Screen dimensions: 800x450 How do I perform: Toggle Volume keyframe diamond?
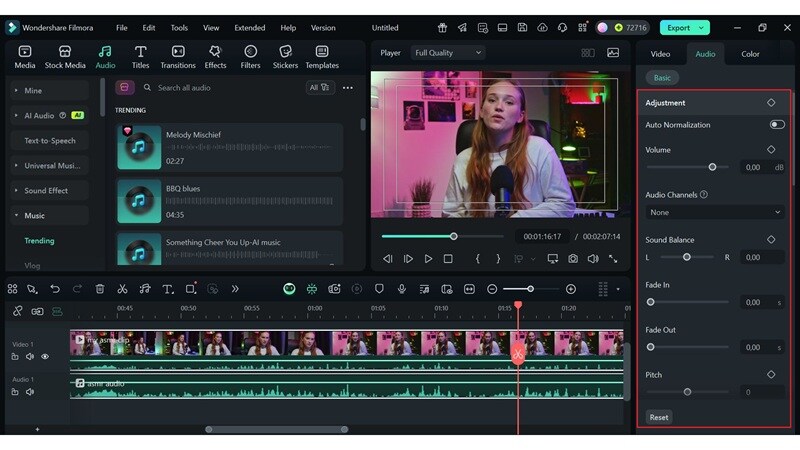click(771, 149)
